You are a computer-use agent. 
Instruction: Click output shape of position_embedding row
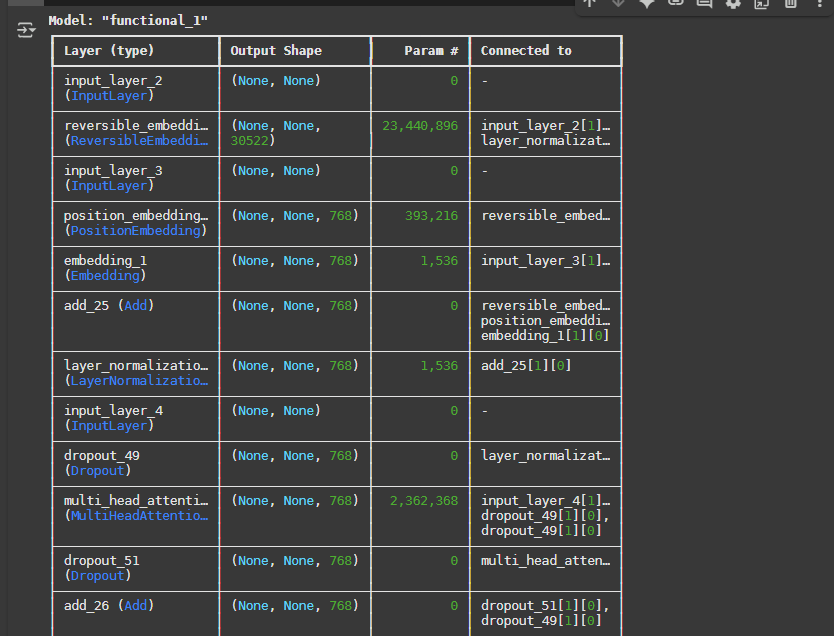tap(295, 216)
